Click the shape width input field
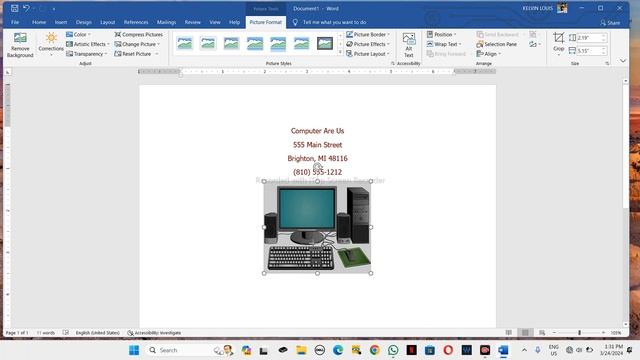This screenshot has width=640, height=360. [590, 51]
